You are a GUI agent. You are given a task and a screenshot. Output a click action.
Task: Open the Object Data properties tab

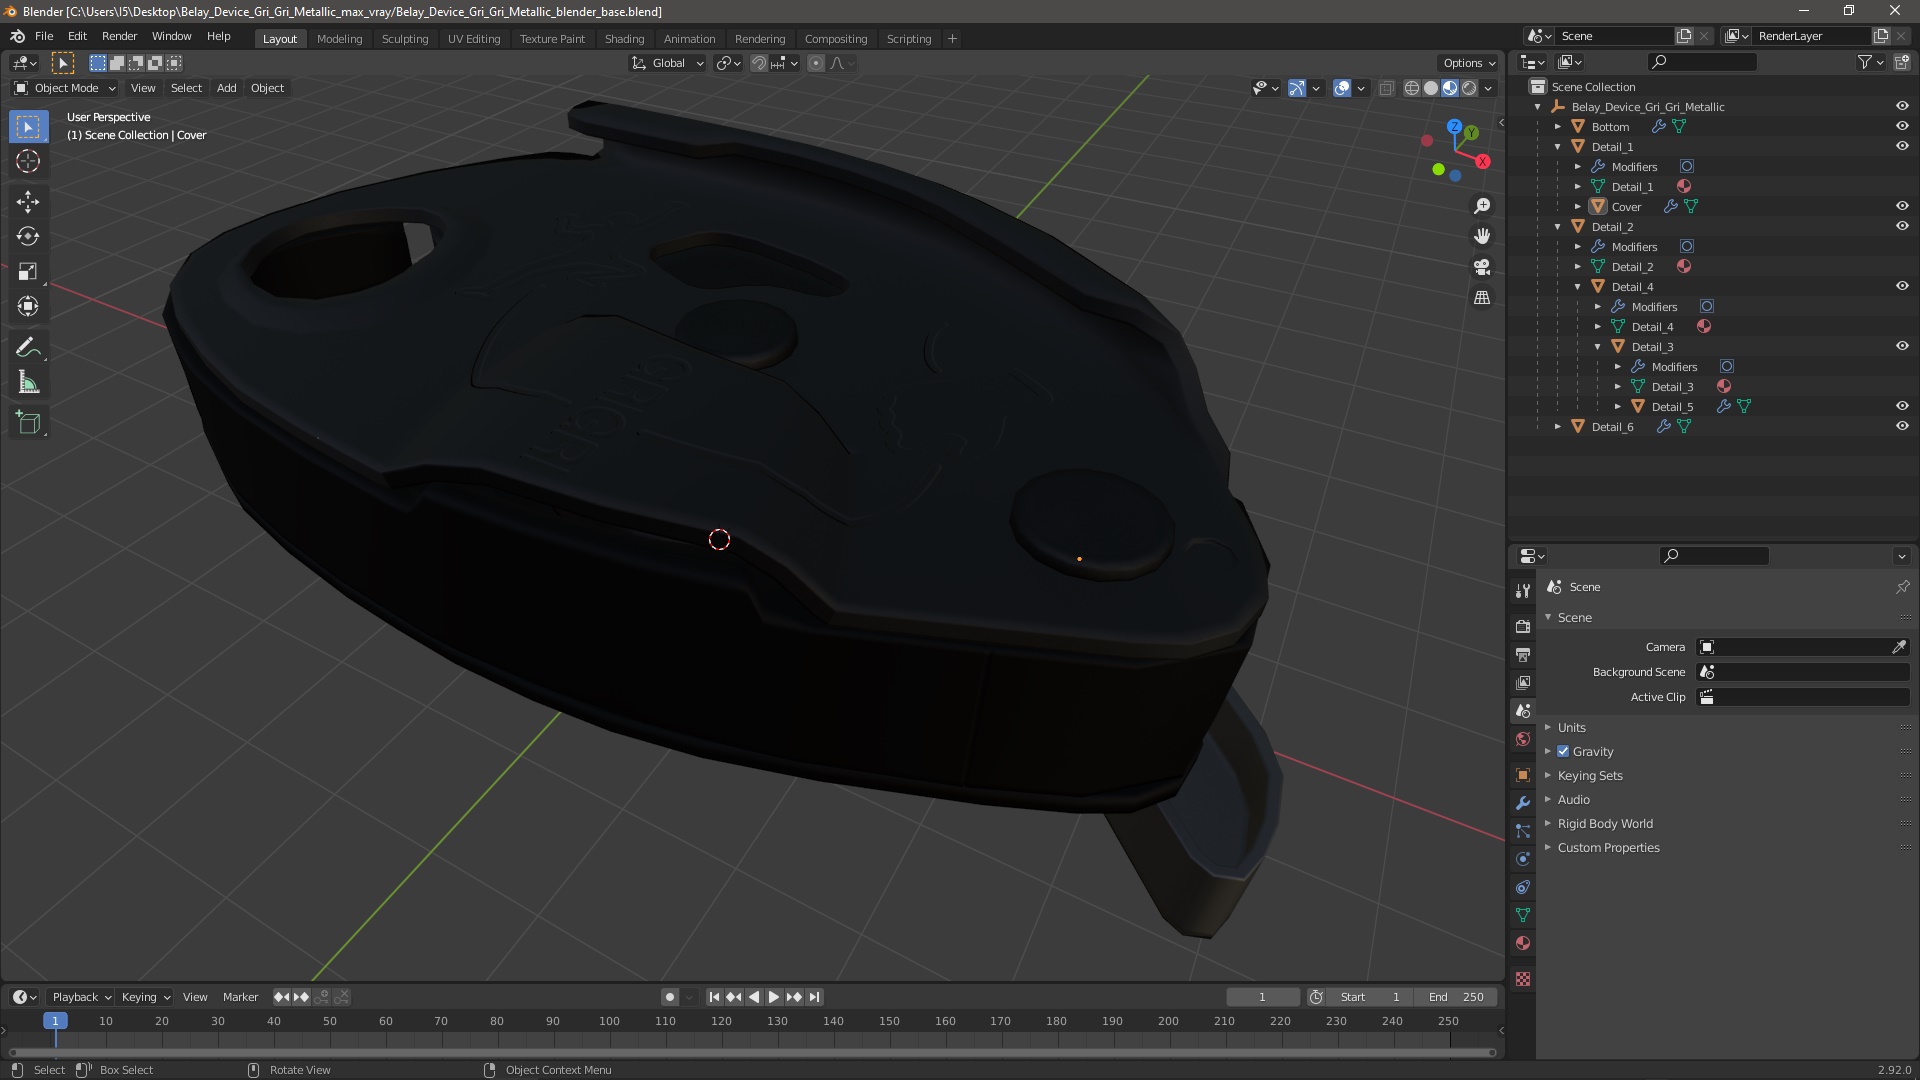(1523, 915)
